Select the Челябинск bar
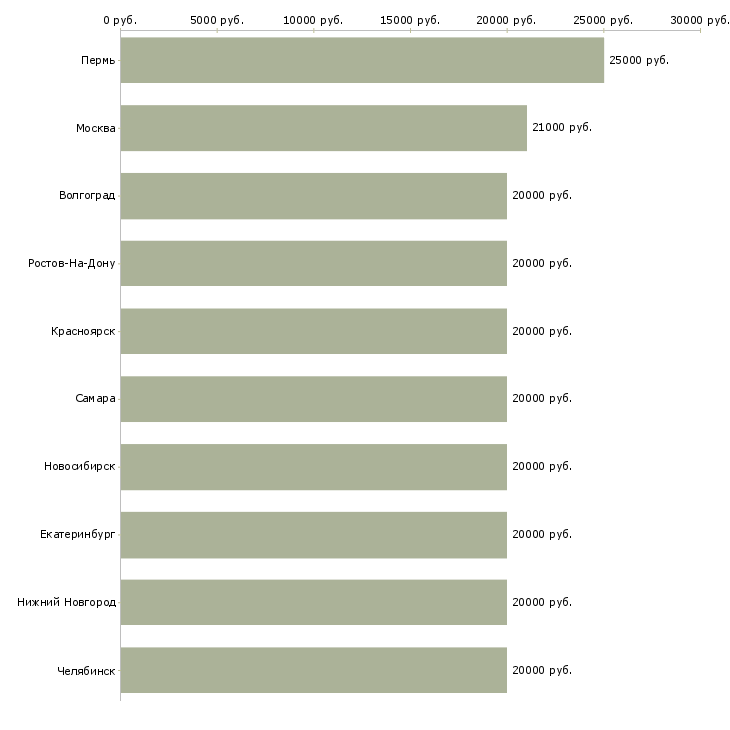Image resolution: width=730 pixels, height=730 pixels. 313,670
